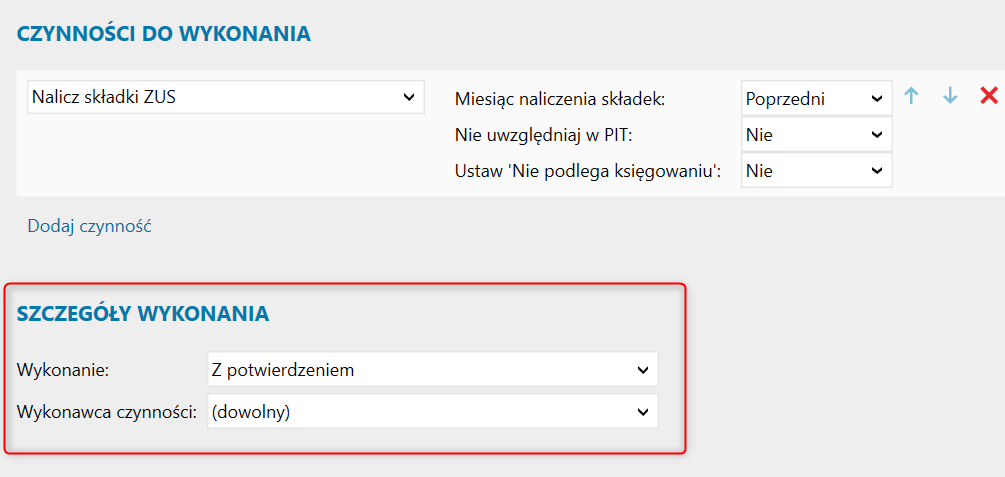Click the 'Miesiąc naliczenia składek:' label
The height and width of the screenshot is (477, 1005).
click(559, 99)
